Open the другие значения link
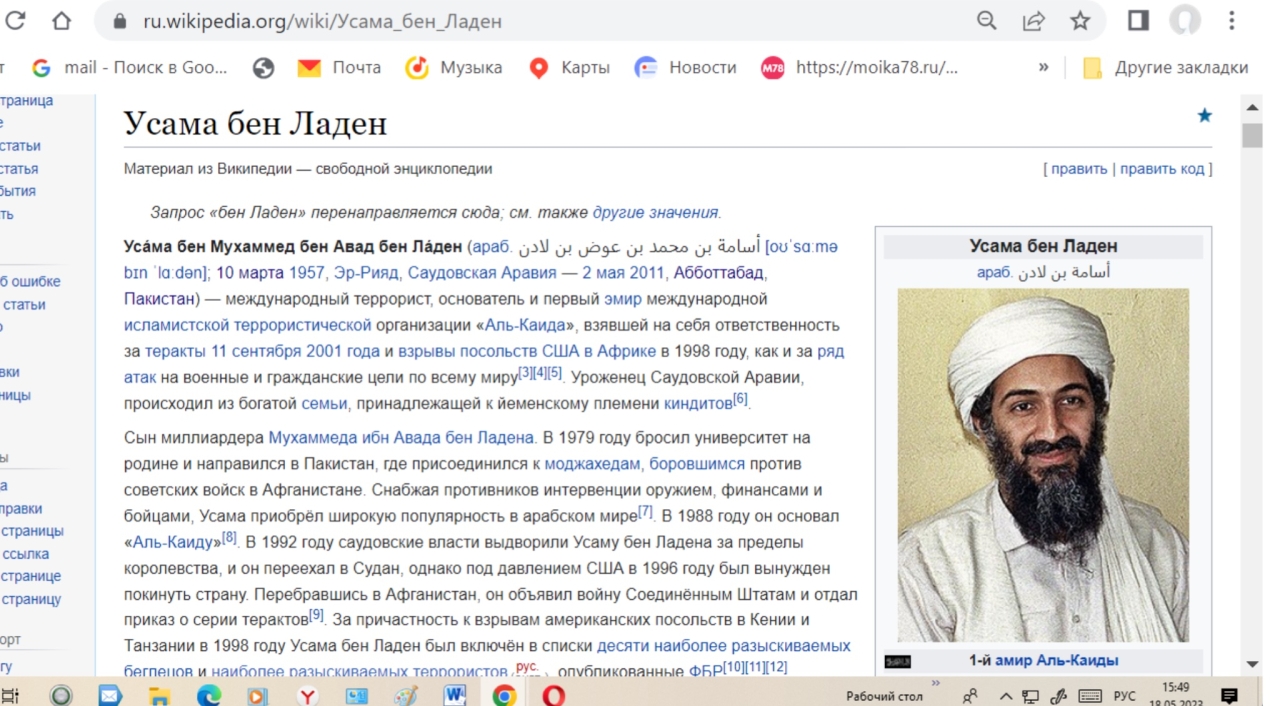The image size is (1280, 706). click(655, 212)
